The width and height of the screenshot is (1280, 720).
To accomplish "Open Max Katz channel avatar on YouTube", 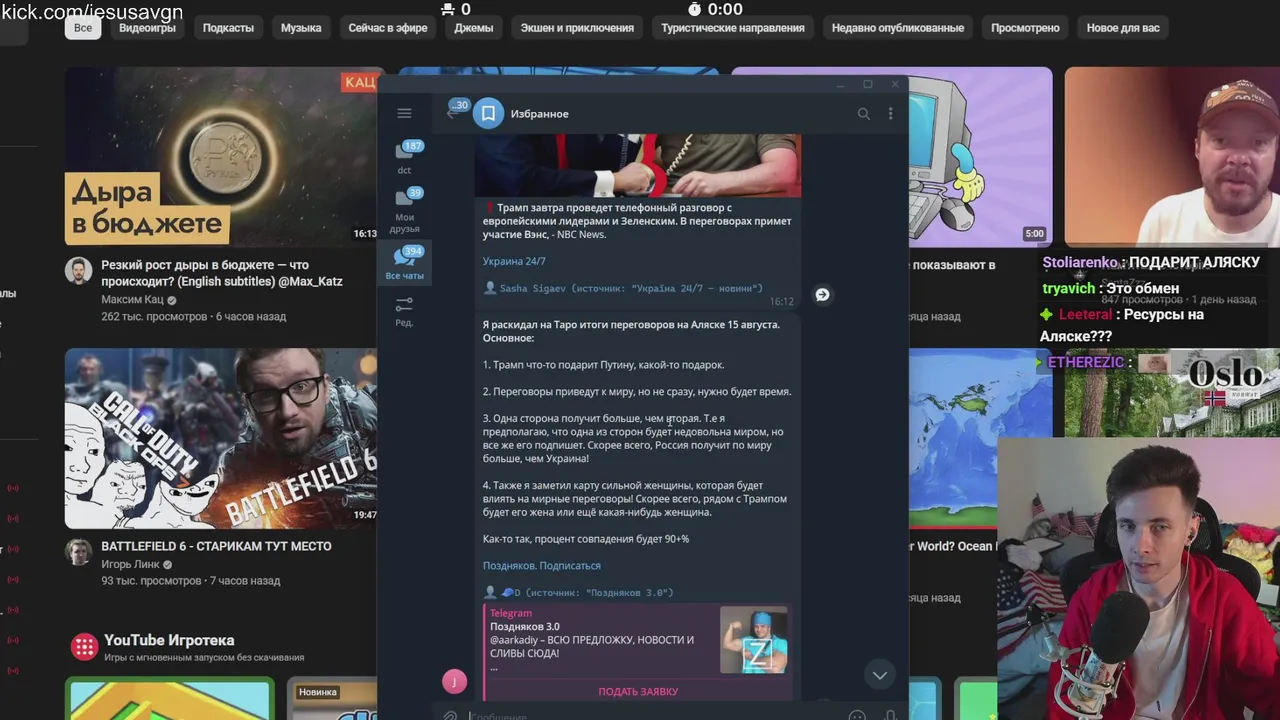I will pos(79,270).
